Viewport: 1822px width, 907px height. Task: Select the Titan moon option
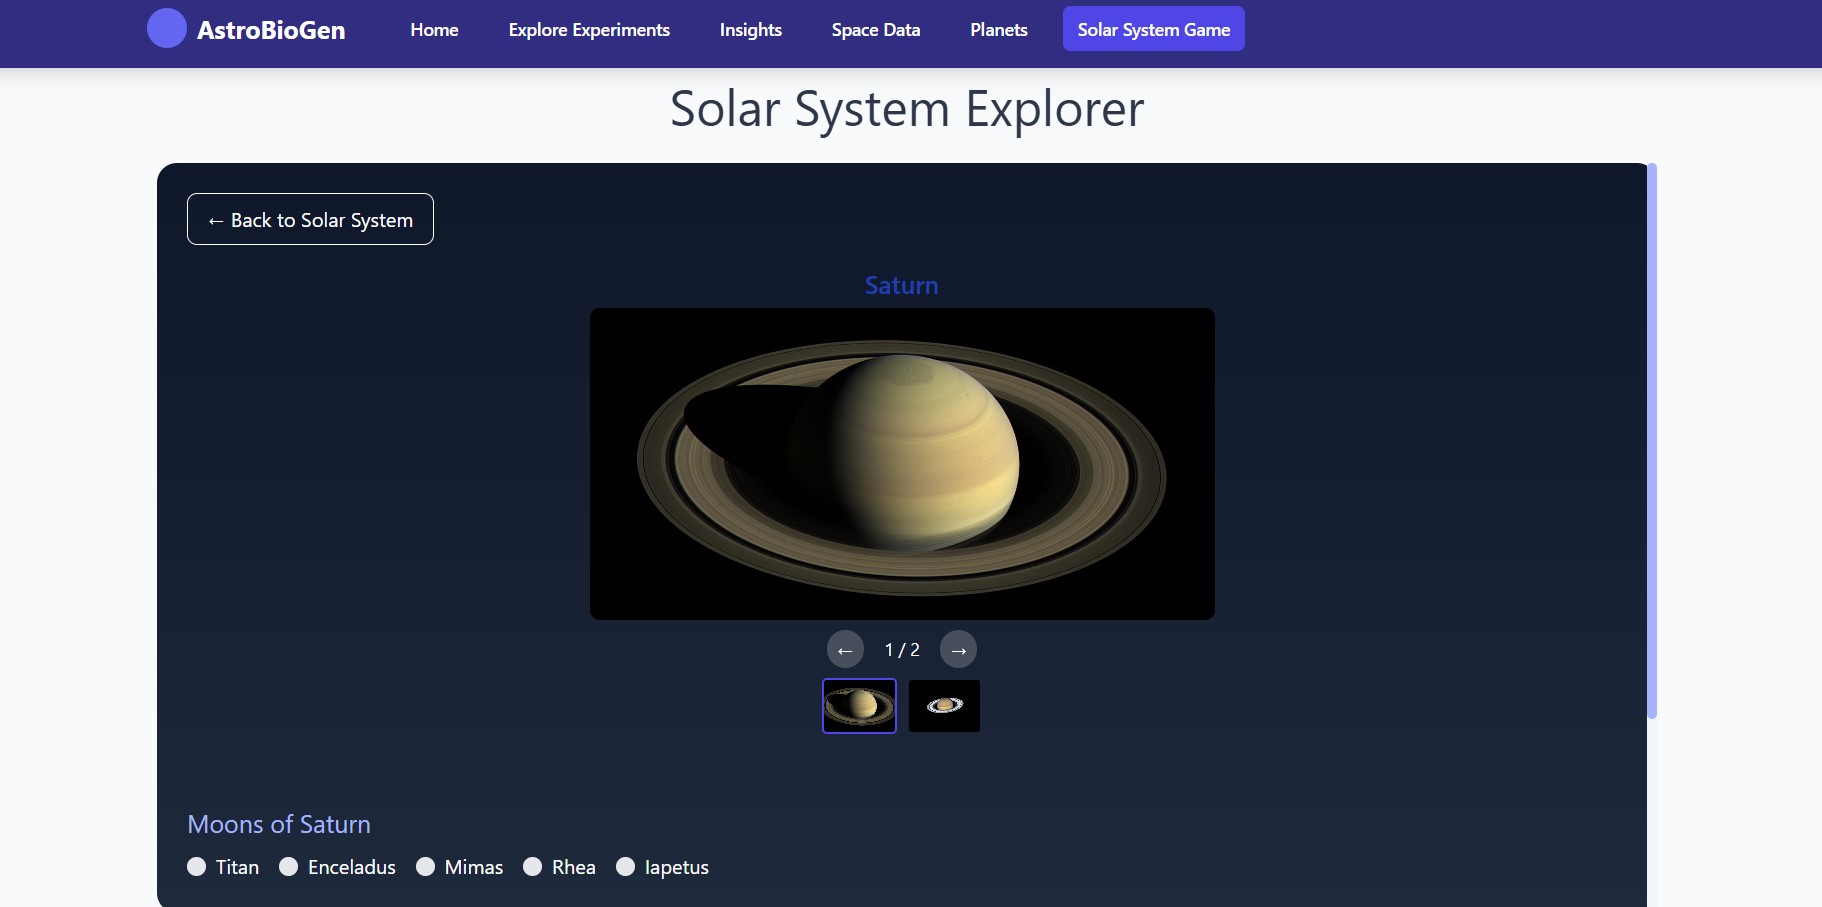point(223,867)
